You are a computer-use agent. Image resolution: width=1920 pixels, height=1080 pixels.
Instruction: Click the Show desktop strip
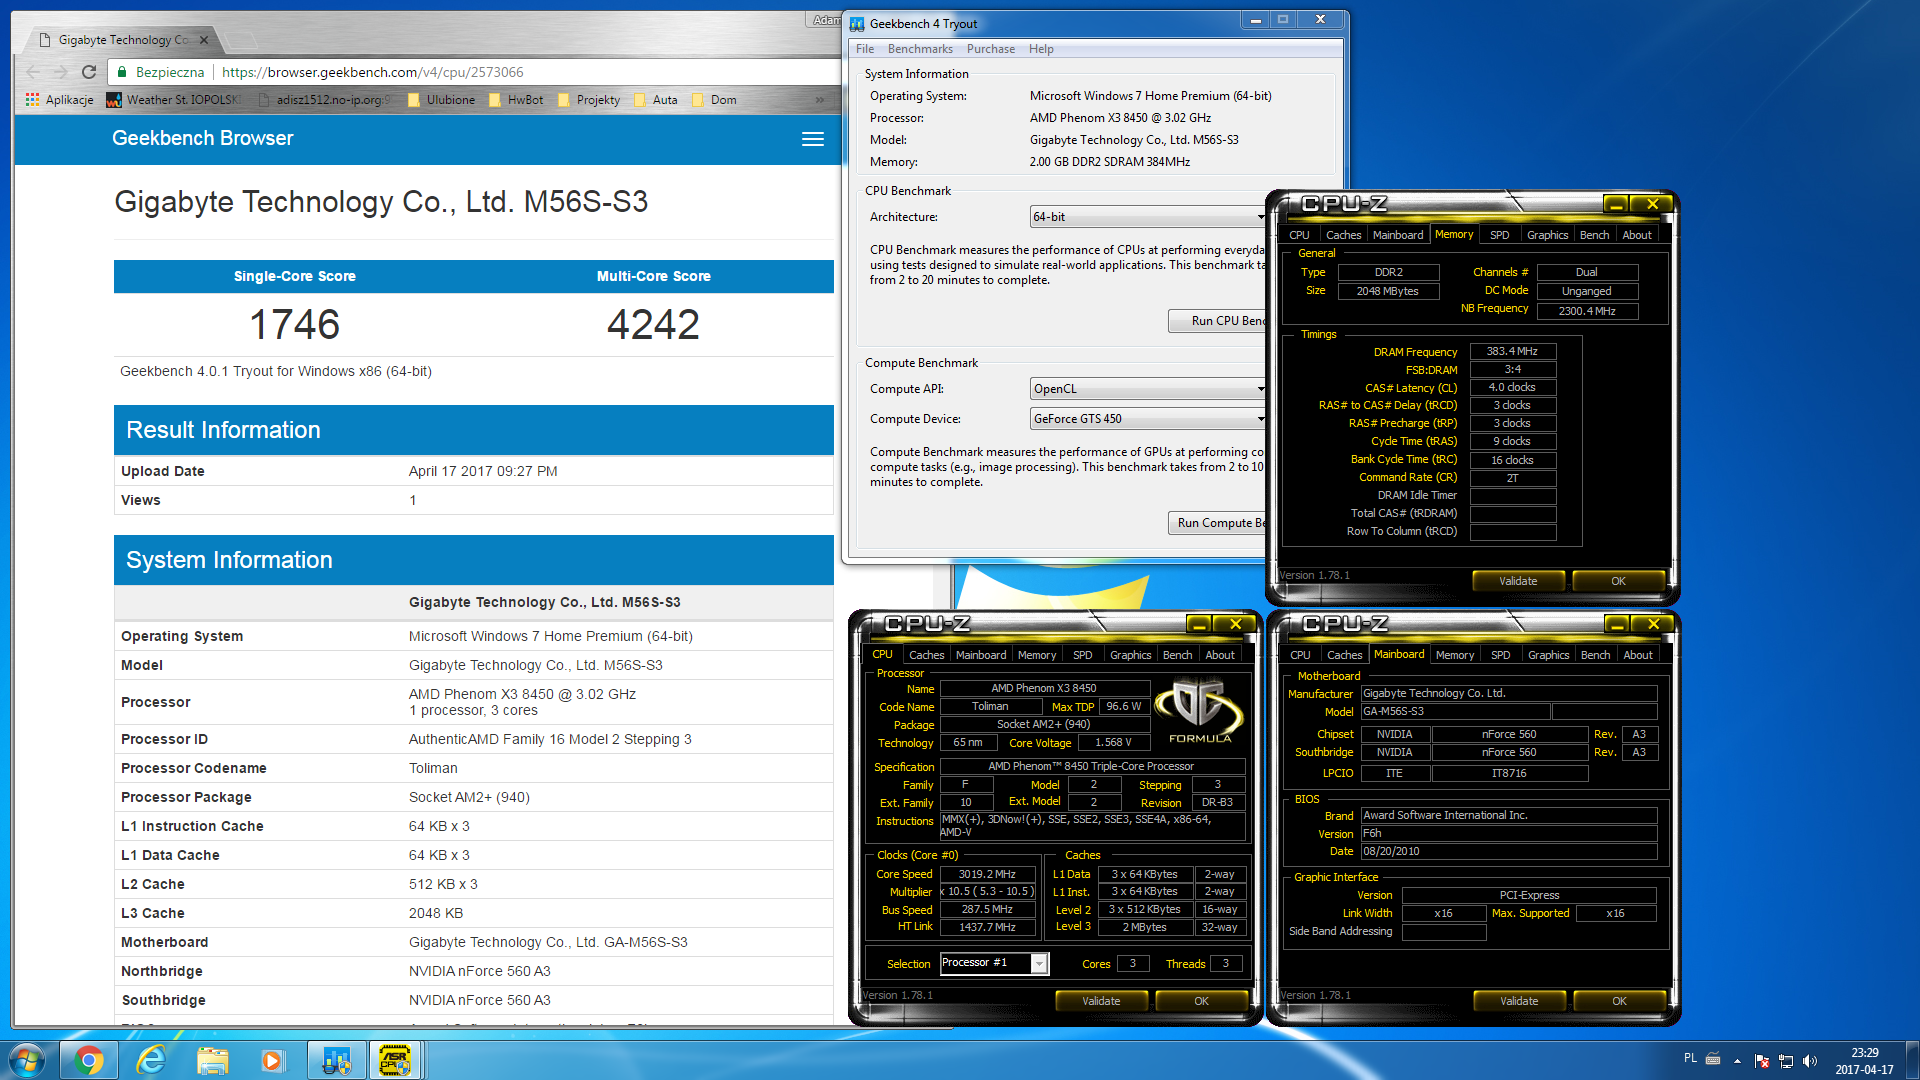1913,1060
